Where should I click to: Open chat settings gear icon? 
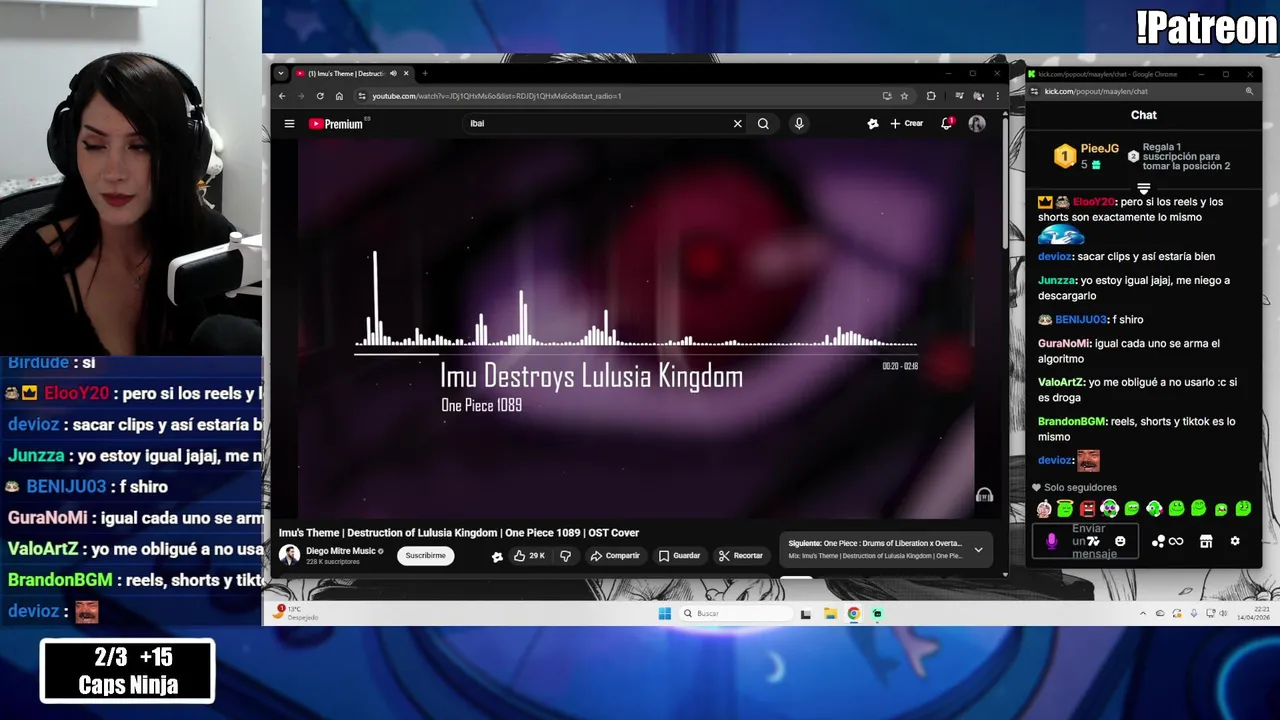pyautogui.click(x=1235, y=541)
